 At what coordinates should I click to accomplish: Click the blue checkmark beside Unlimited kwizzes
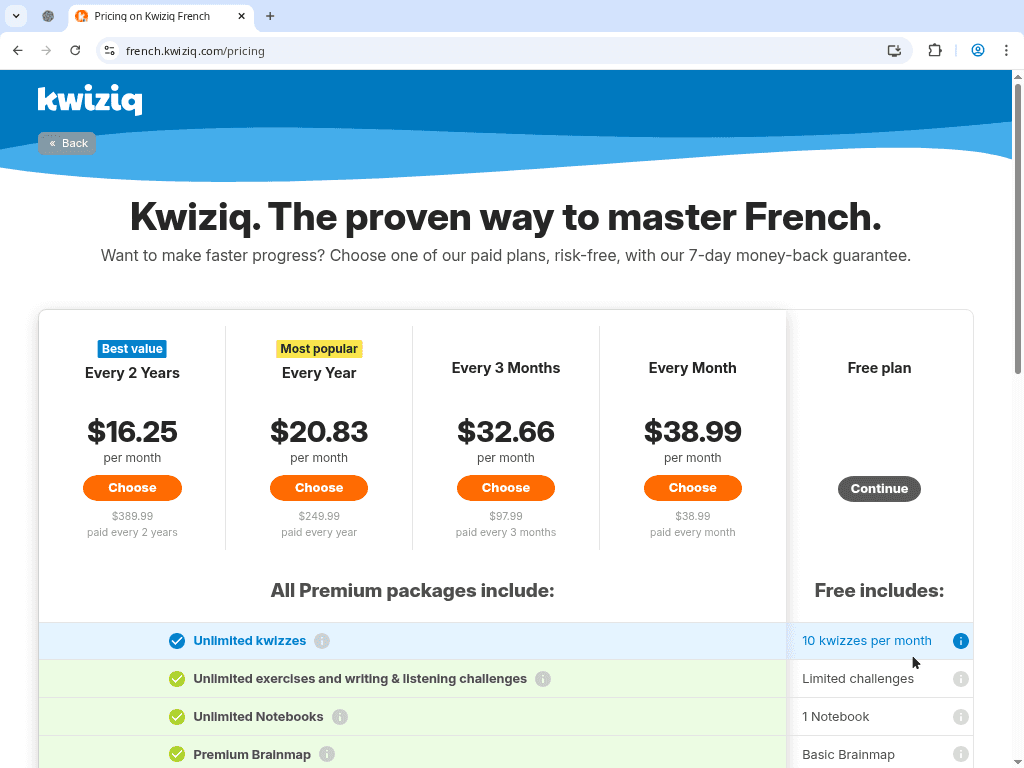pyautogui.click(x=177, y=641)
